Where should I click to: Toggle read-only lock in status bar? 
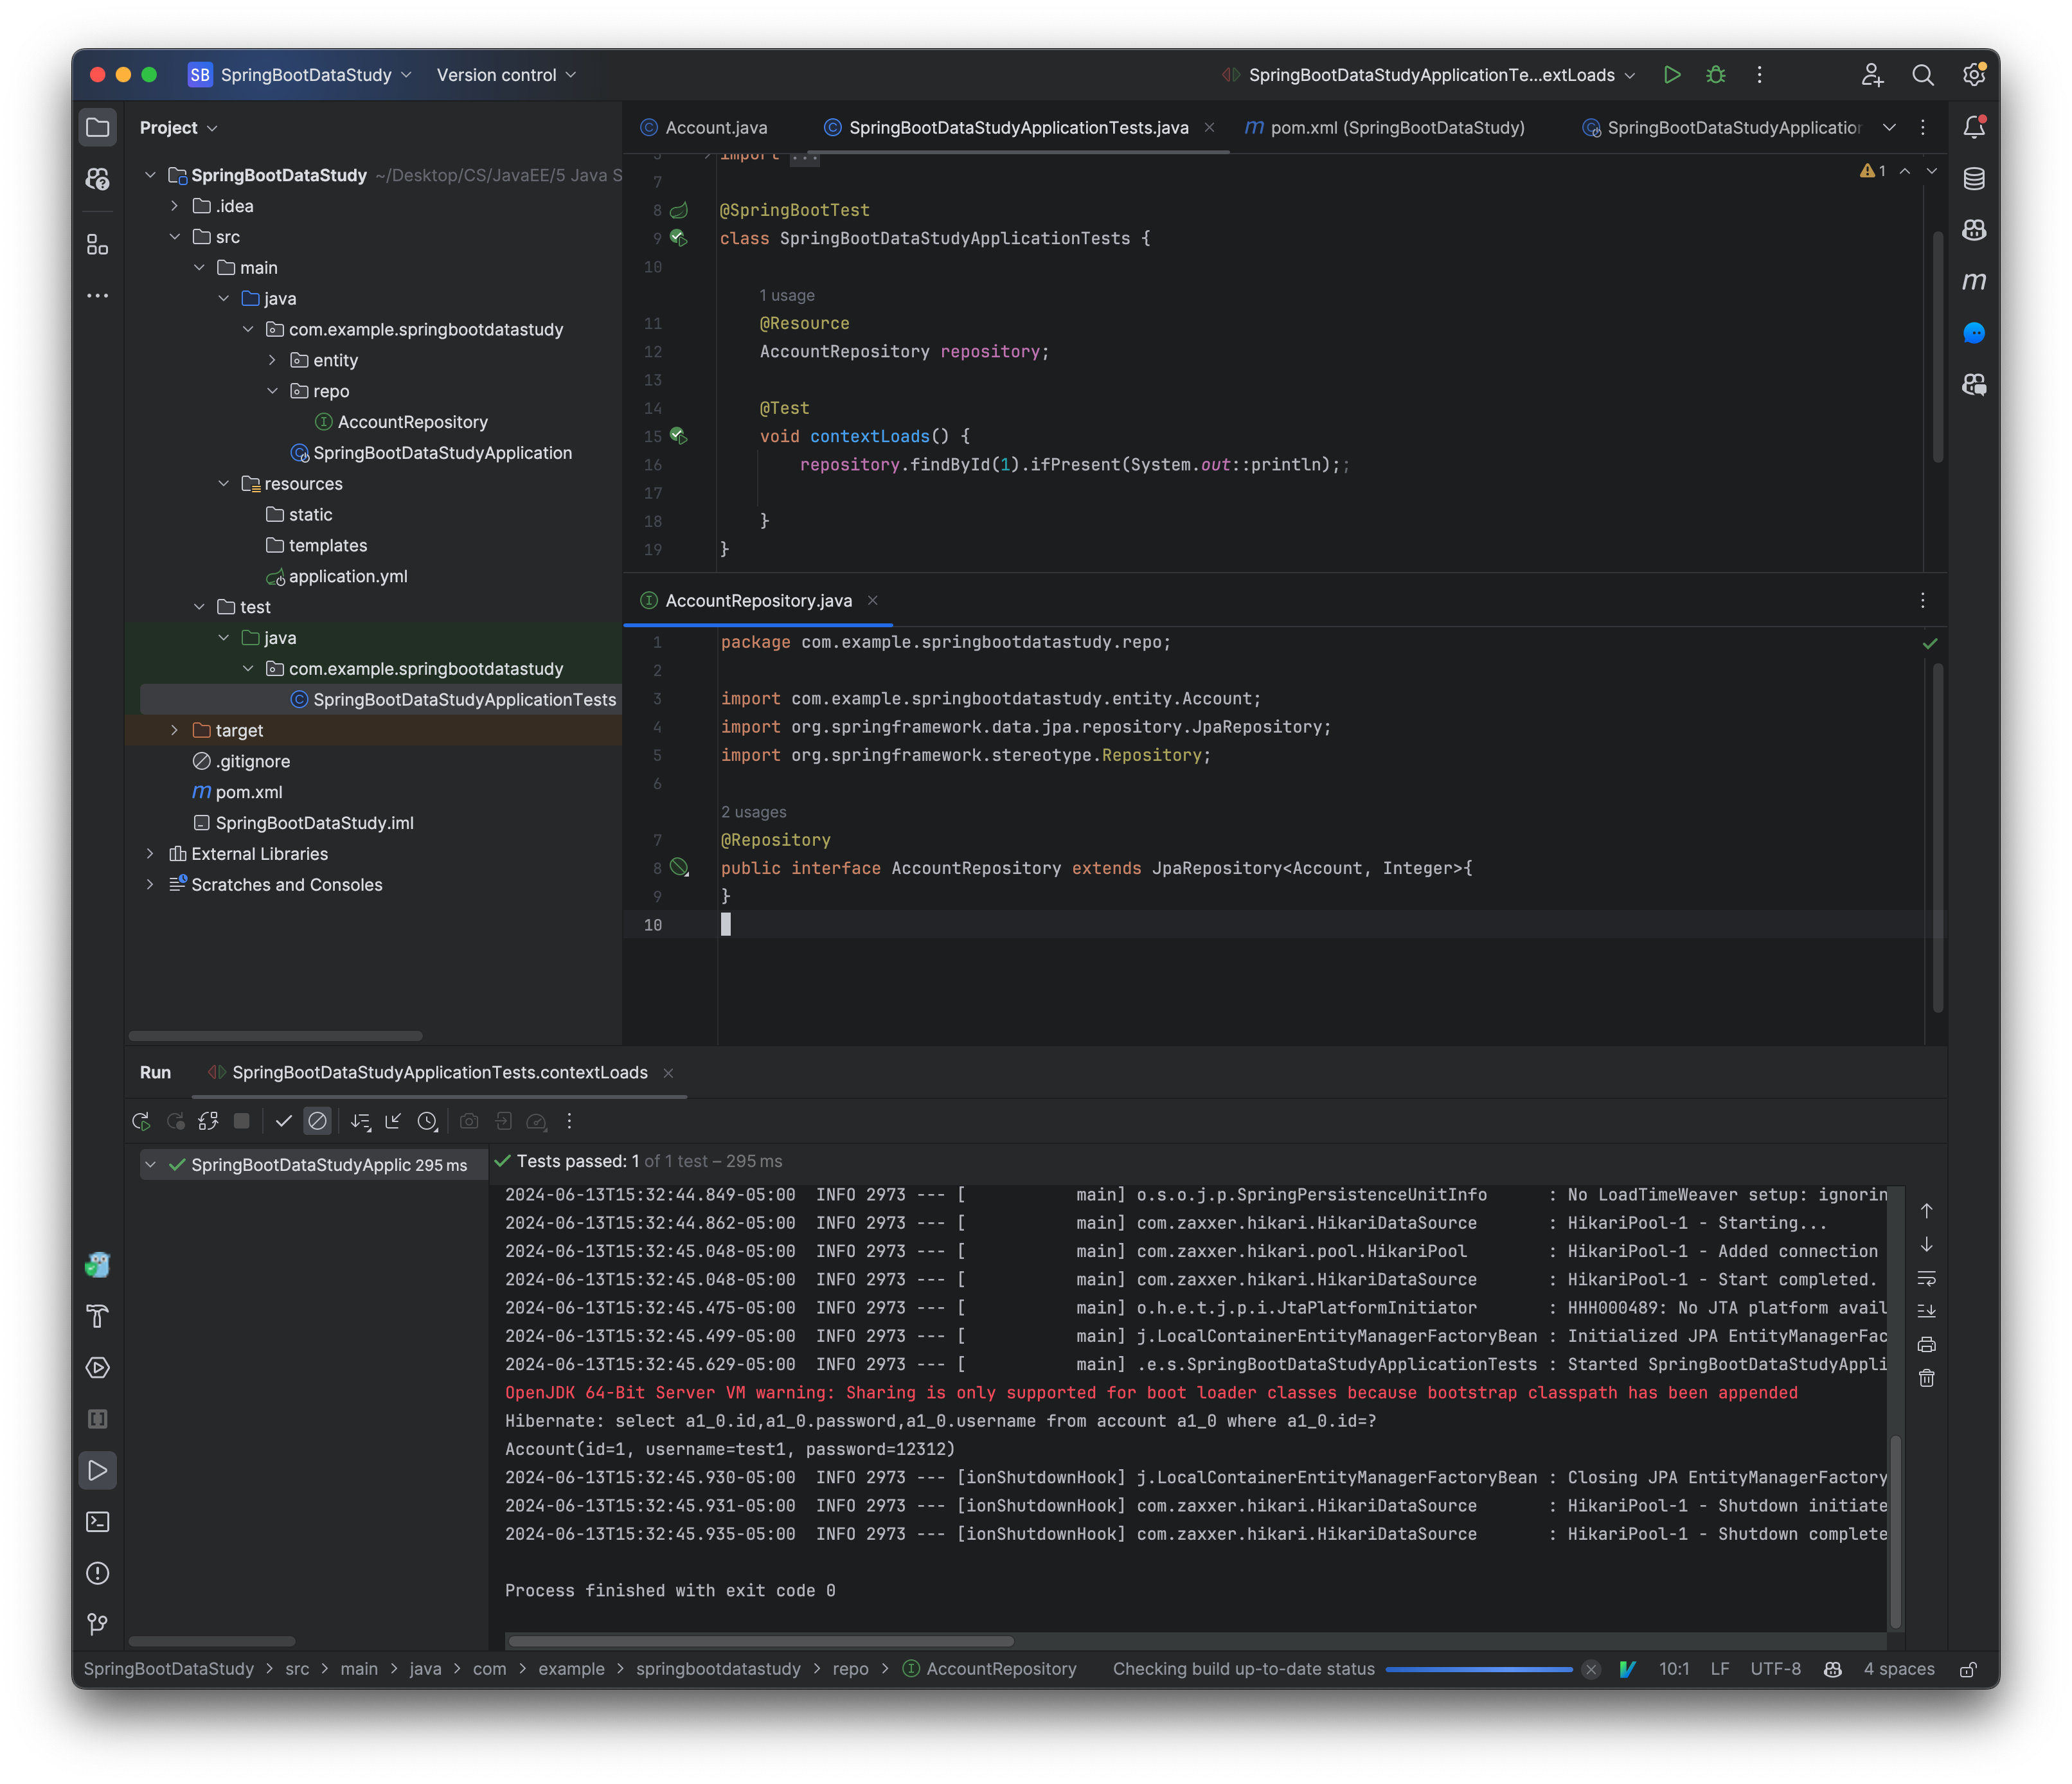[x=1968, y=1669]
